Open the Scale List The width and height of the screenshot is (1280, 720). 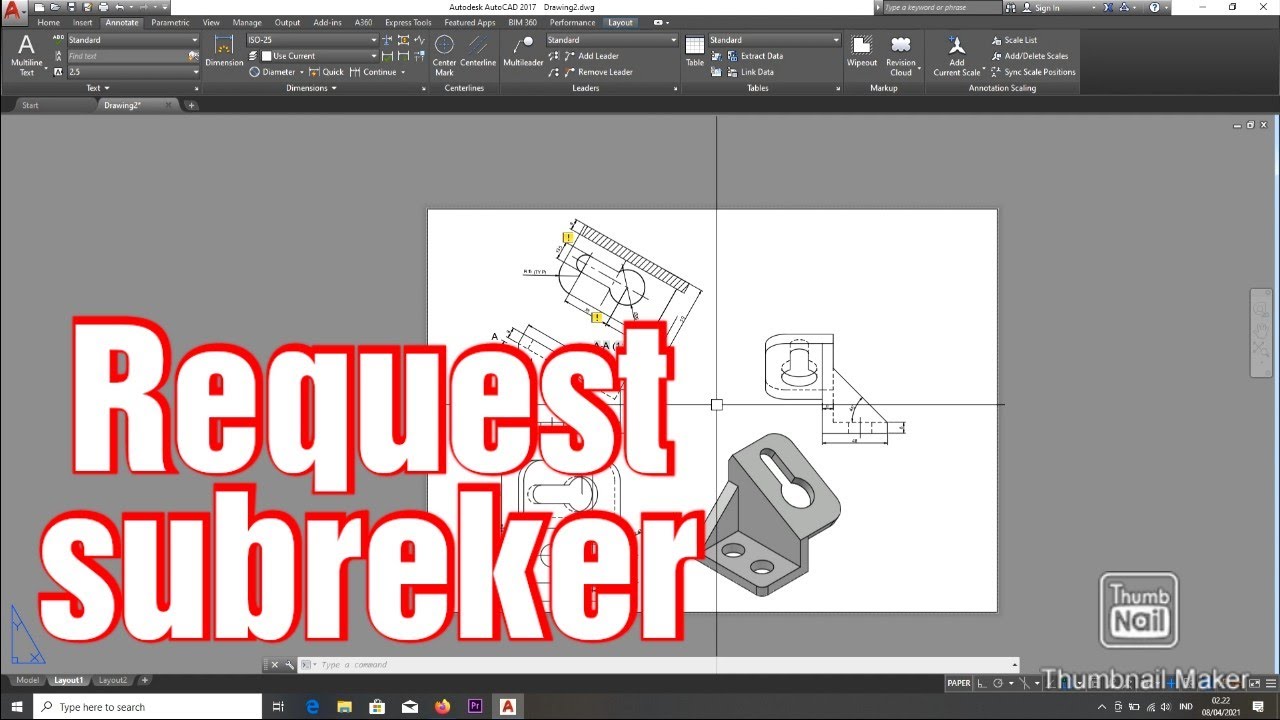[x=1014, y=40]
